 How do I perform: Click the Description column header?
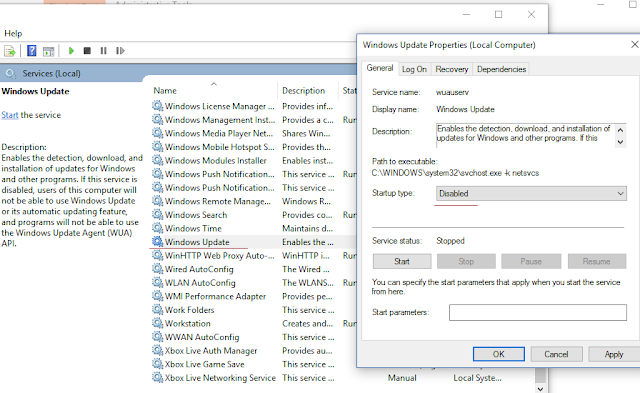tap(304, 91)
